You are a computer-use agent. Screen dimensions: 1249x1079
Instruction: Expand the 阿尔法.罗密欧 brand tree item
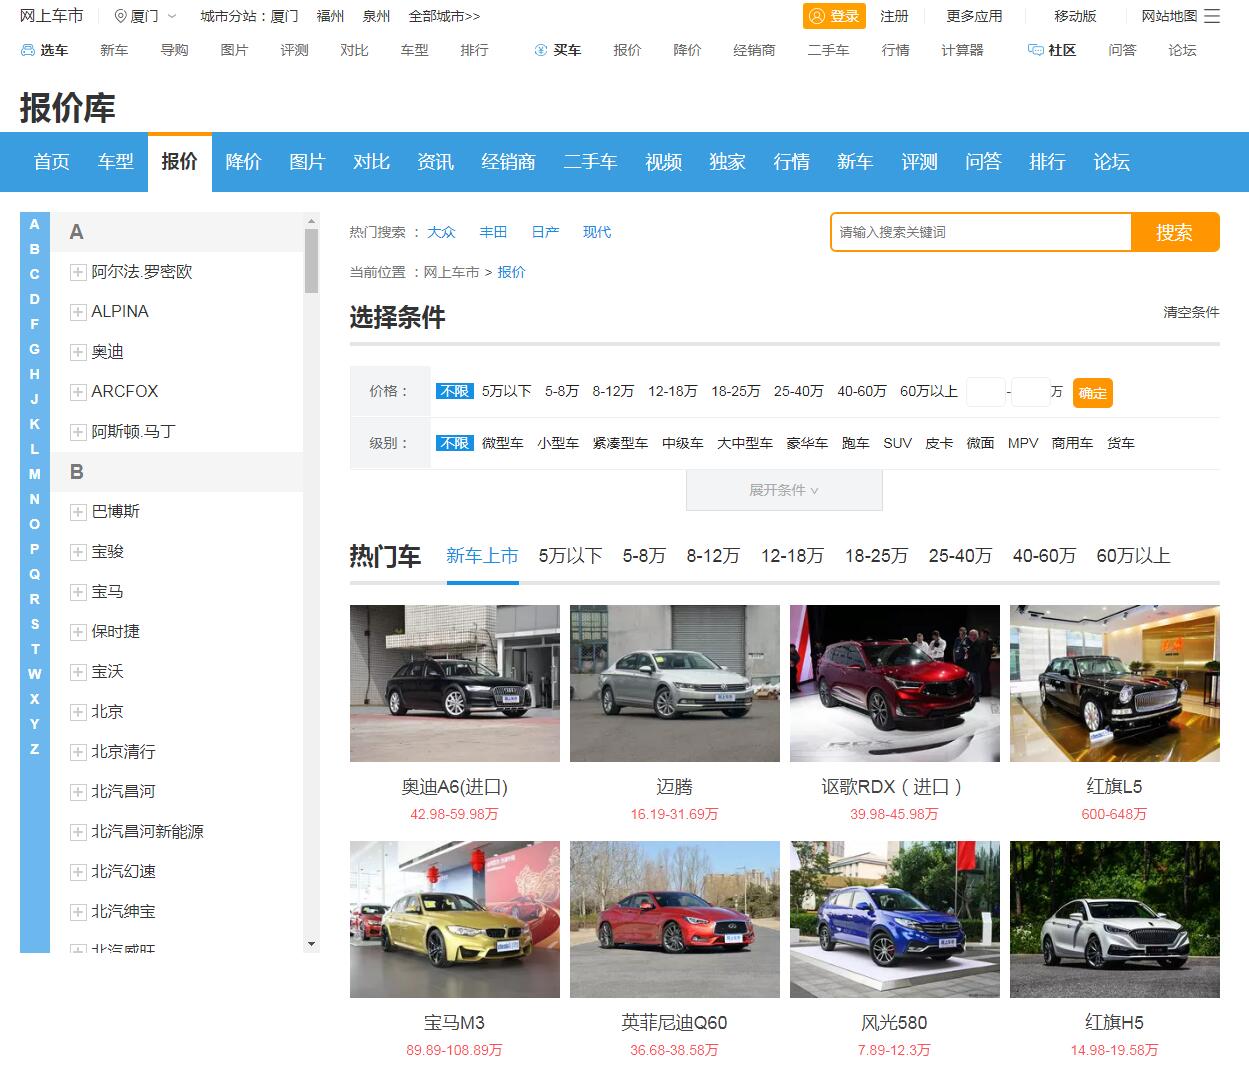(78, 272)
